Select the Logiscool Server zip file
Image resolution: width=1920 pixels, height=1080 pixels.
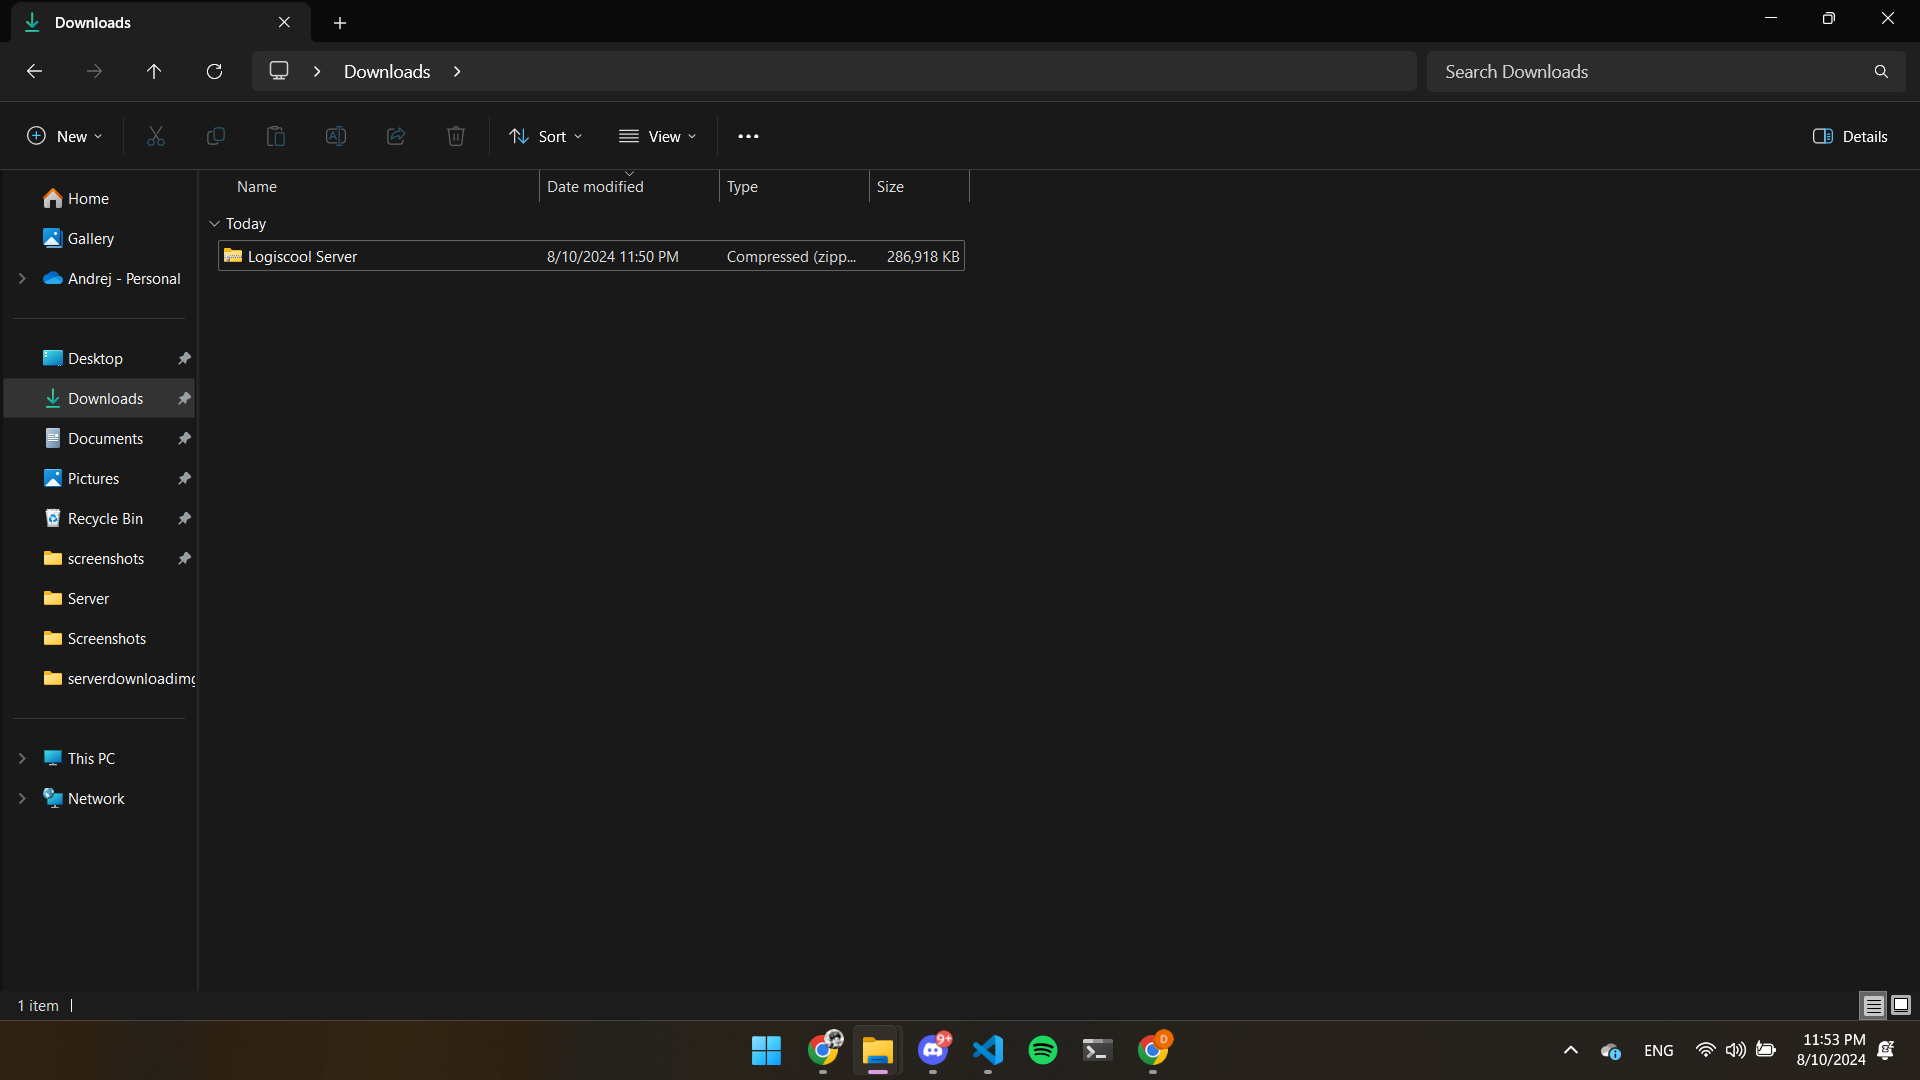(591, 257)
